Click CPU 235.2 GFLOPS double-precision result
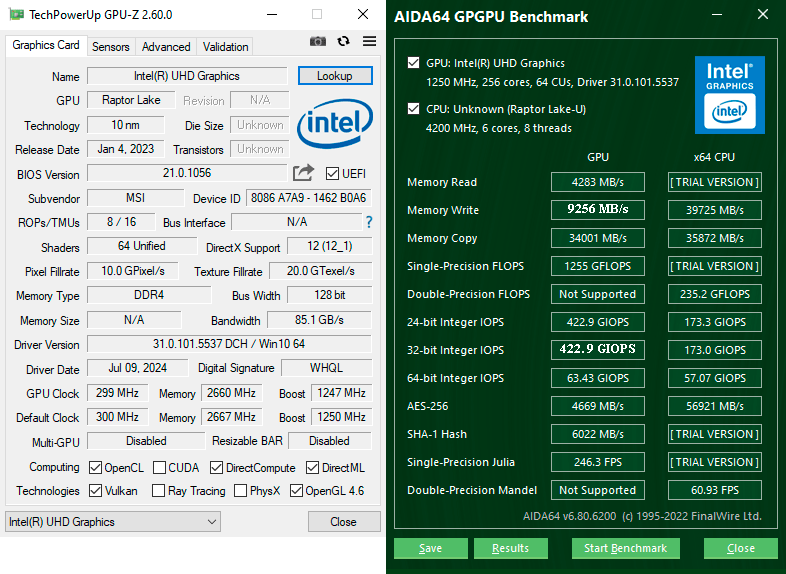 (x=715, y=294)
